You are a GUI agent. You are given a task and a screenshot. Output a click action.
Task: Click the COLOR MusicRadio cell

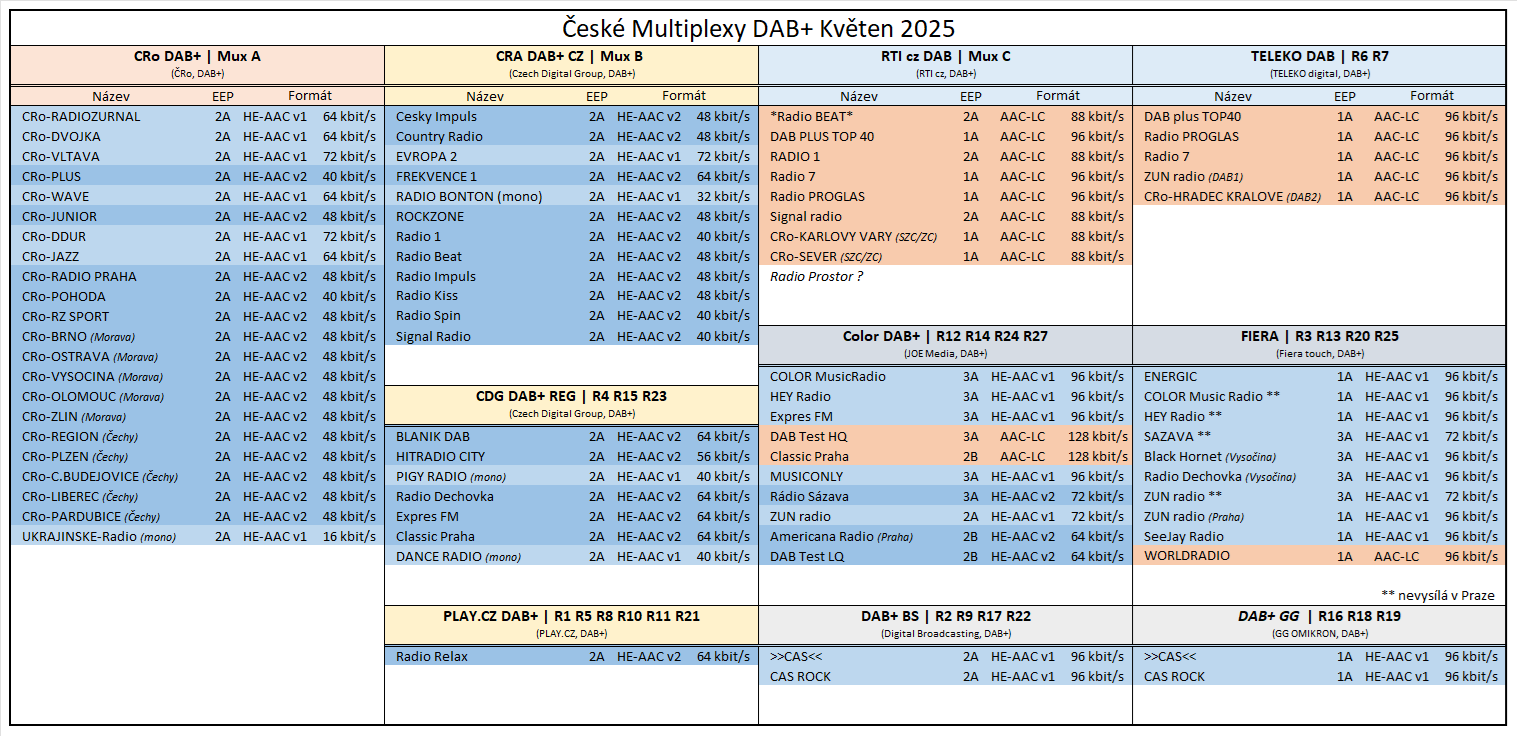[828, 376]
